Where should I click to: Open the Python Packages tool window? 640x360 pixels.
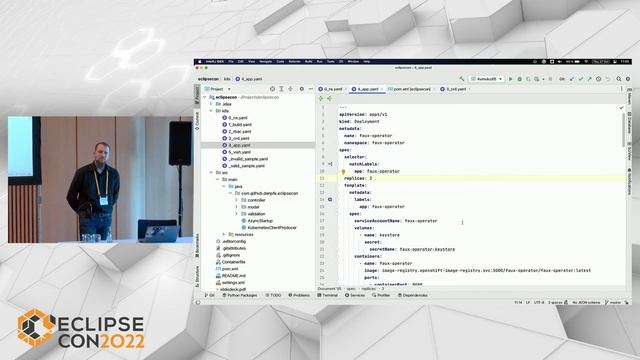pos(240,295)
